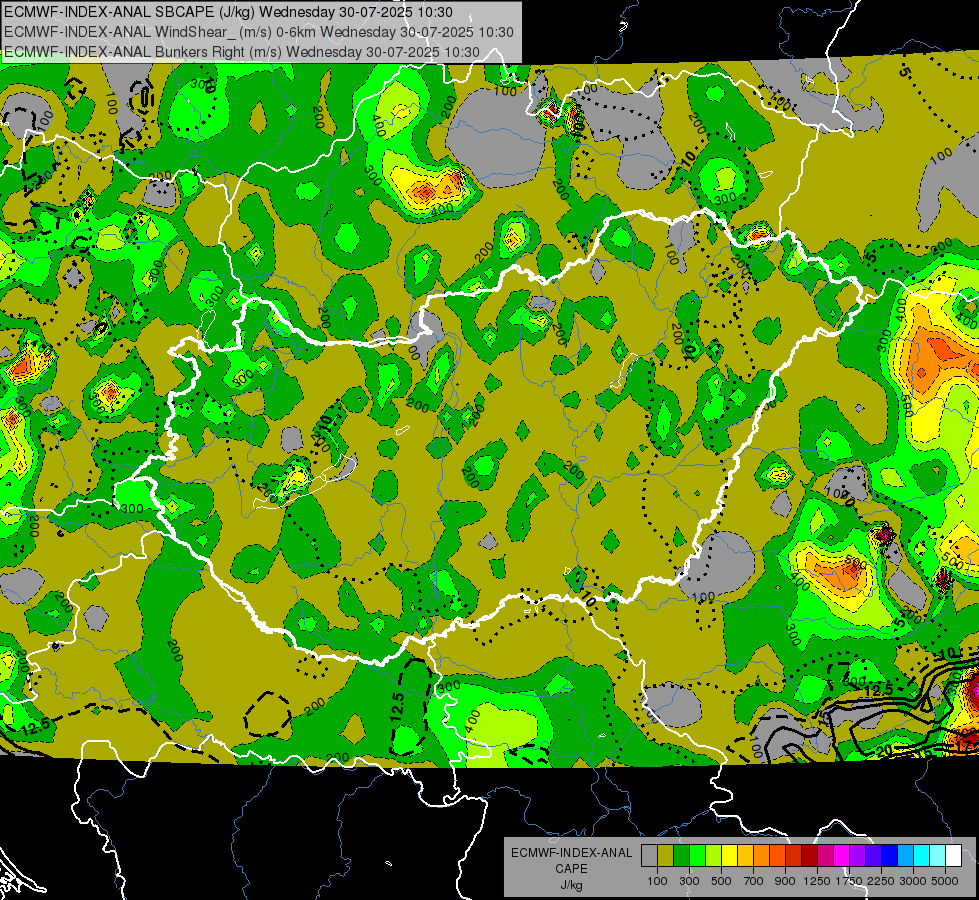
Task: Select the cyan swatch right of 3000
Action: (922, 856)
